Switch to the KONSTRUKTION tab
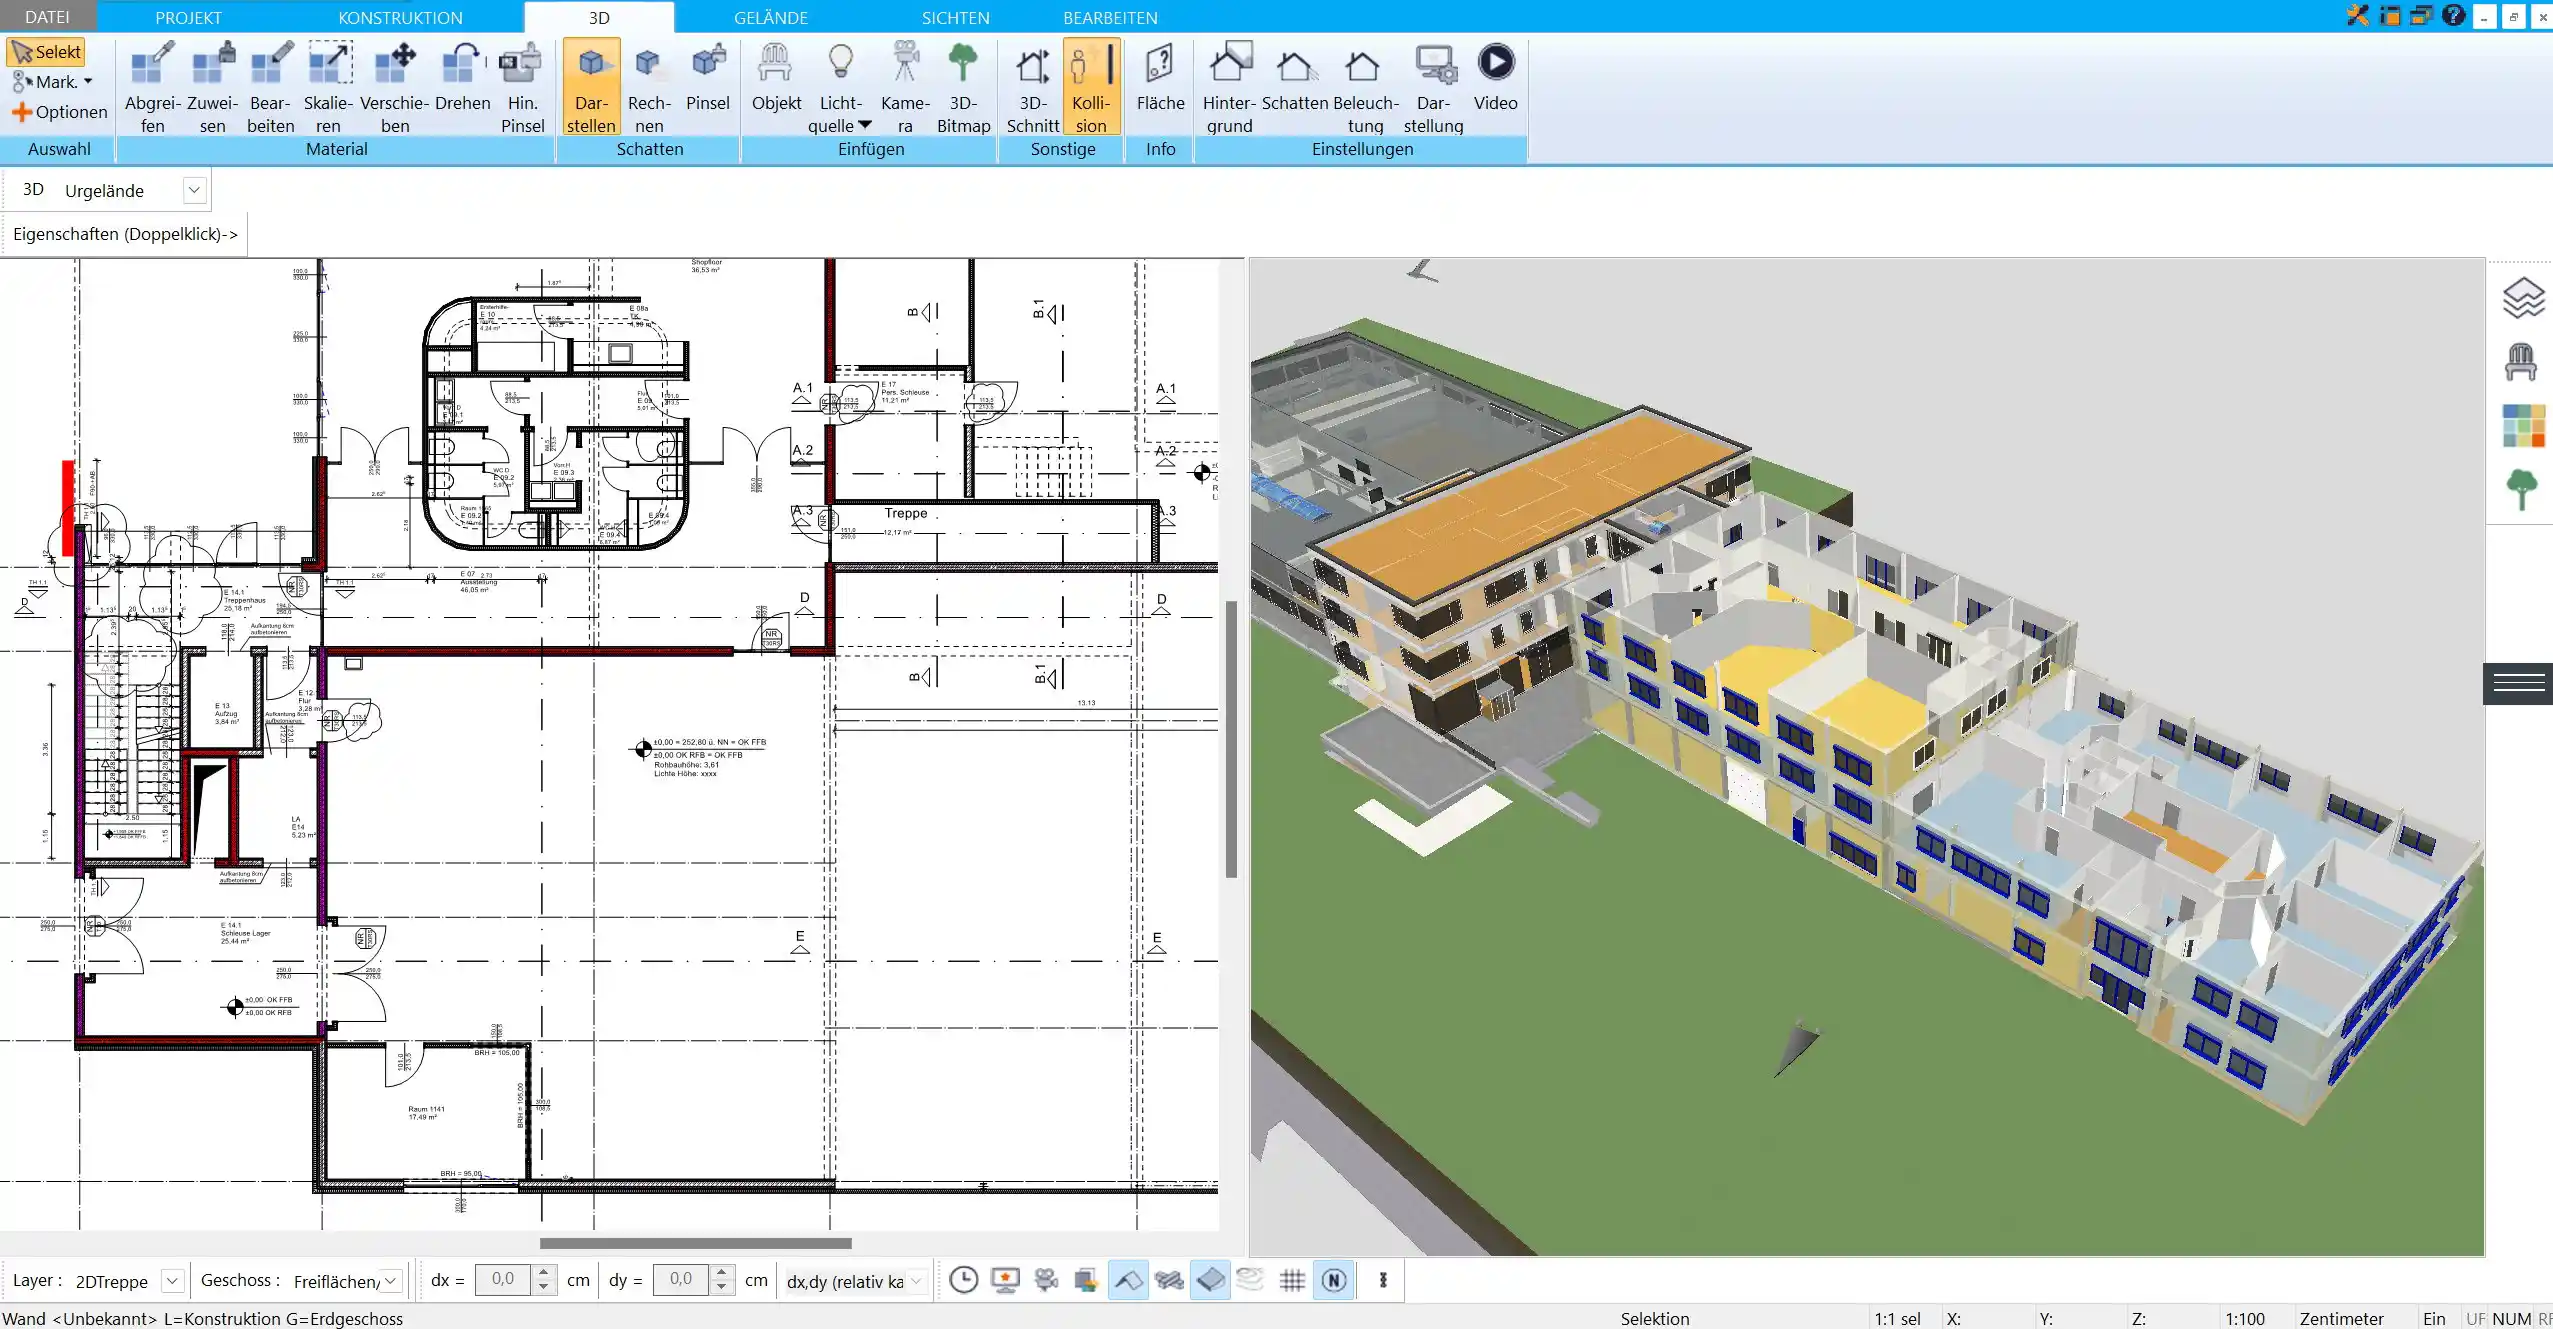2553x1329 pixels. [400, 17]
